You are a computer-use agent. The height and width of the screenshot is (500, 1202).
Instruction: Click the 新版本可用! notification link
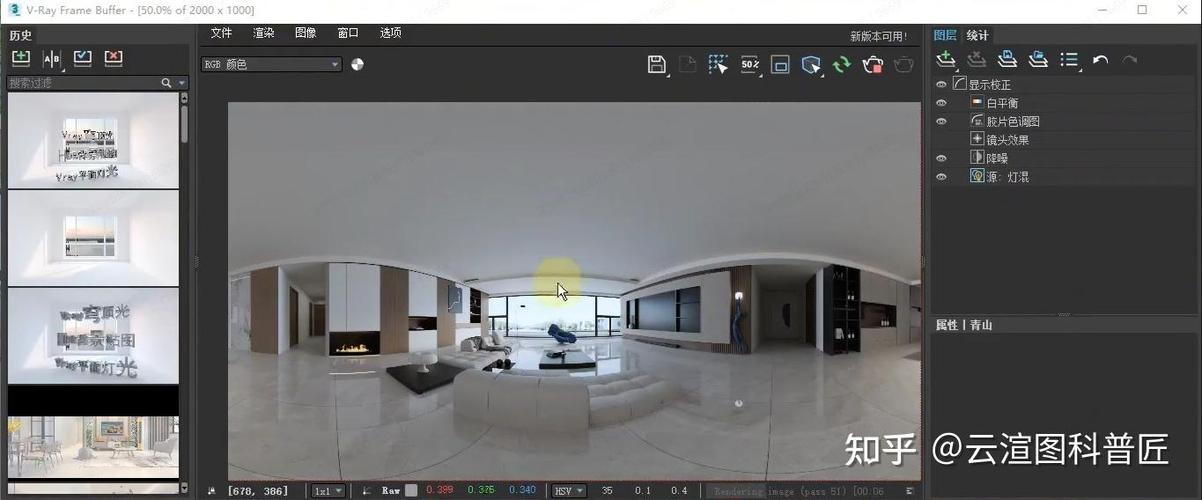[878, 36]
